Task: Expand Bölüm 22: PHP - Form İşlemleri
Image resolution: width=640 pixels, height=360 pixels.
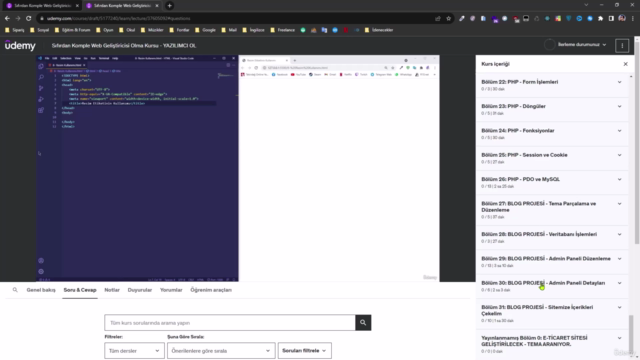Action: (x=552, y=85)
